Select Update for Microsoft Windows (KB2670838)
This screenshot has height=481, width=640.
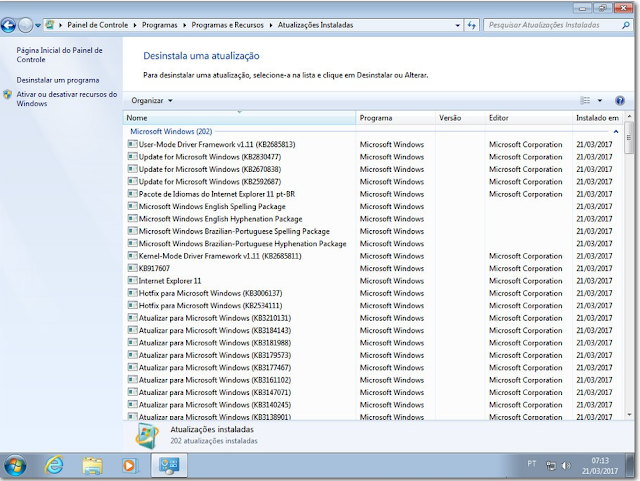373,169
